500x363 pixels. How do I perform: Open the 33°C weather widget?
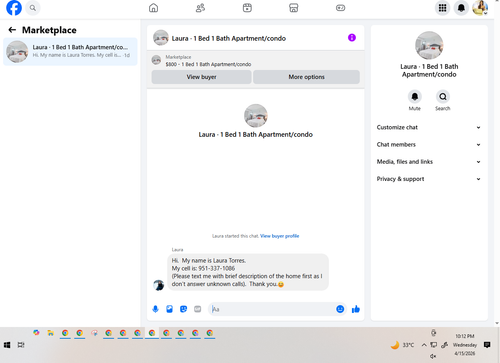[403, 345]
